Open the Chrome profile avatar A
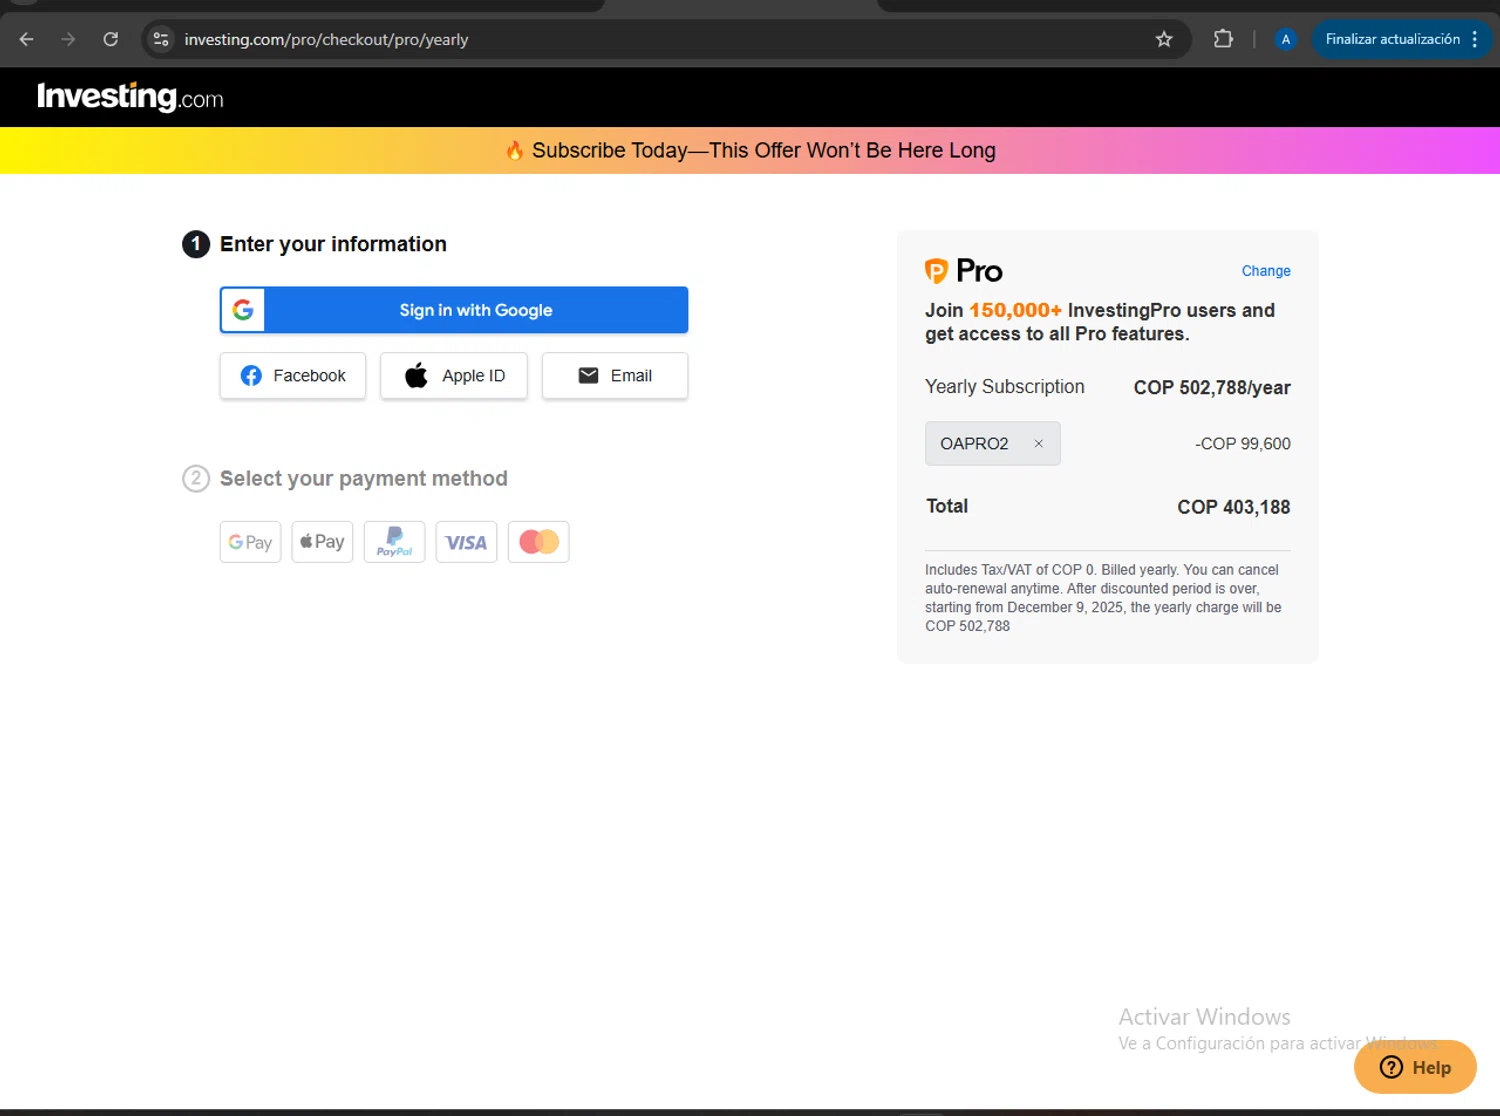The width and height of the screenshot is (1500, 1116). pyautogui.click(x=1286, y=39)
